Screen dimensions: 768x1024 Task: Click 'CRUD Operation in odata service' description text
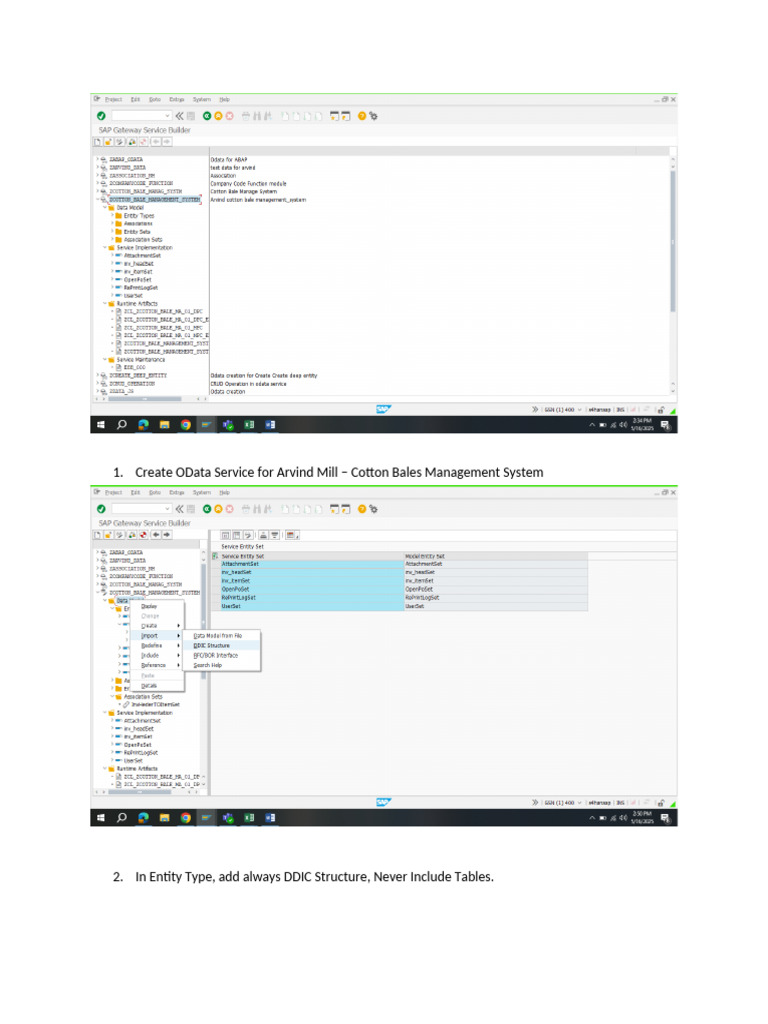coord(248,384)
